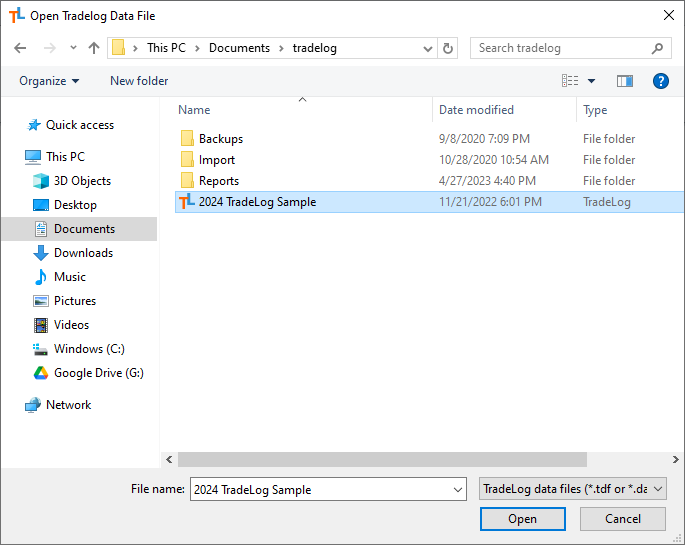Click the horizontal scrollbar left arrow

coord(169,459)
